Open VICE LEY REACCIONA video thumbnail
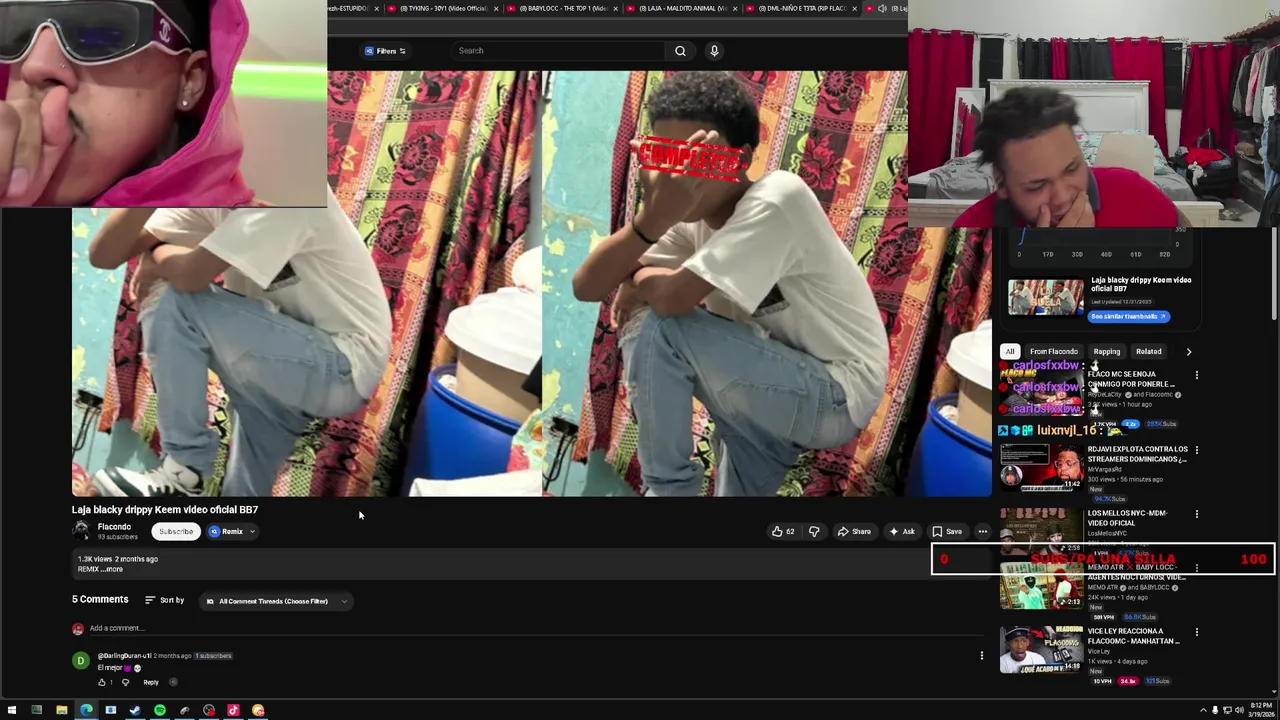 1042,650
